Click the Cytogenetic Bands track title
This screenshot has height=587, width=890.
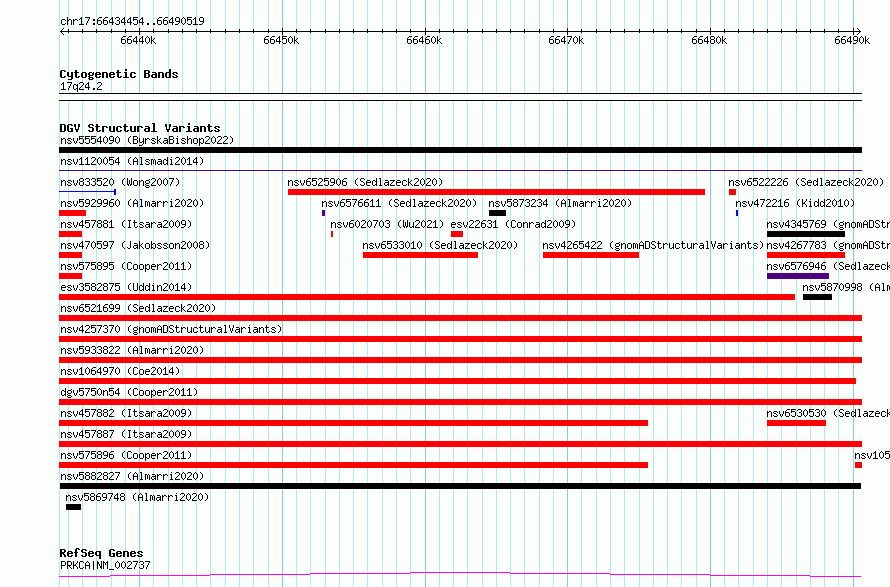coord(119,74)
